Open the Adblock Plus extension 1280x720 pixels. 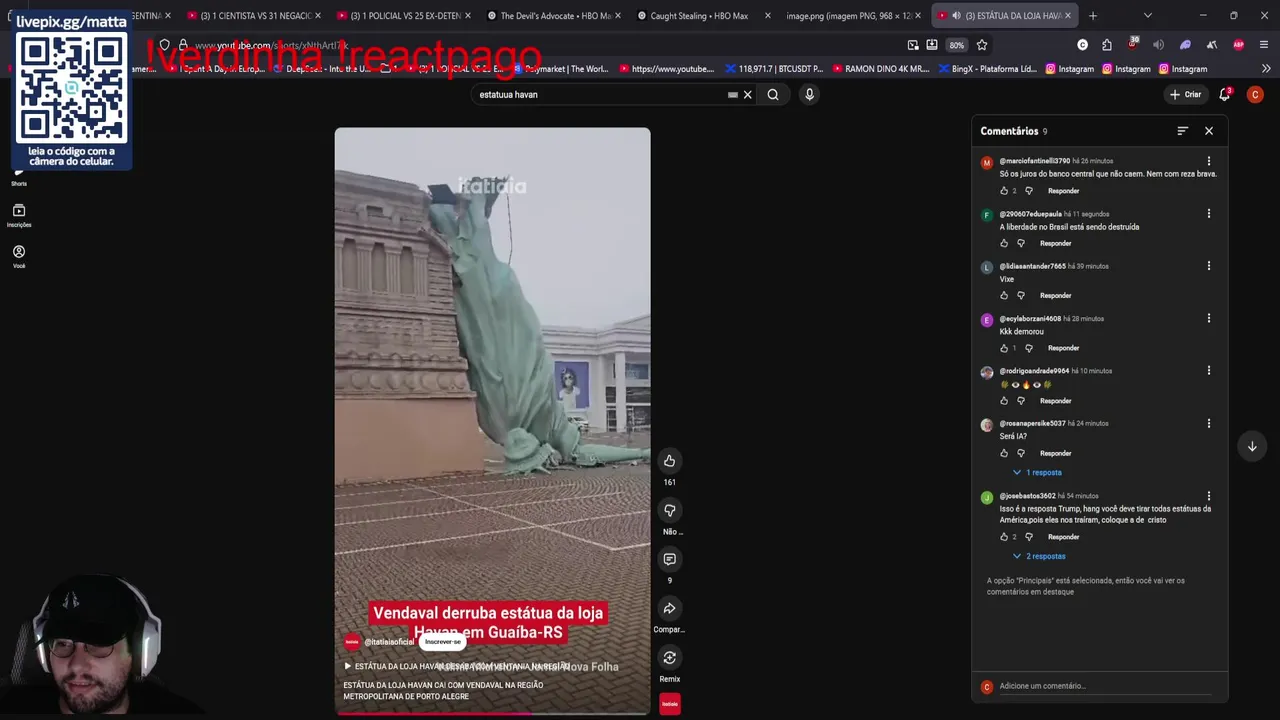click(1238, 45)
